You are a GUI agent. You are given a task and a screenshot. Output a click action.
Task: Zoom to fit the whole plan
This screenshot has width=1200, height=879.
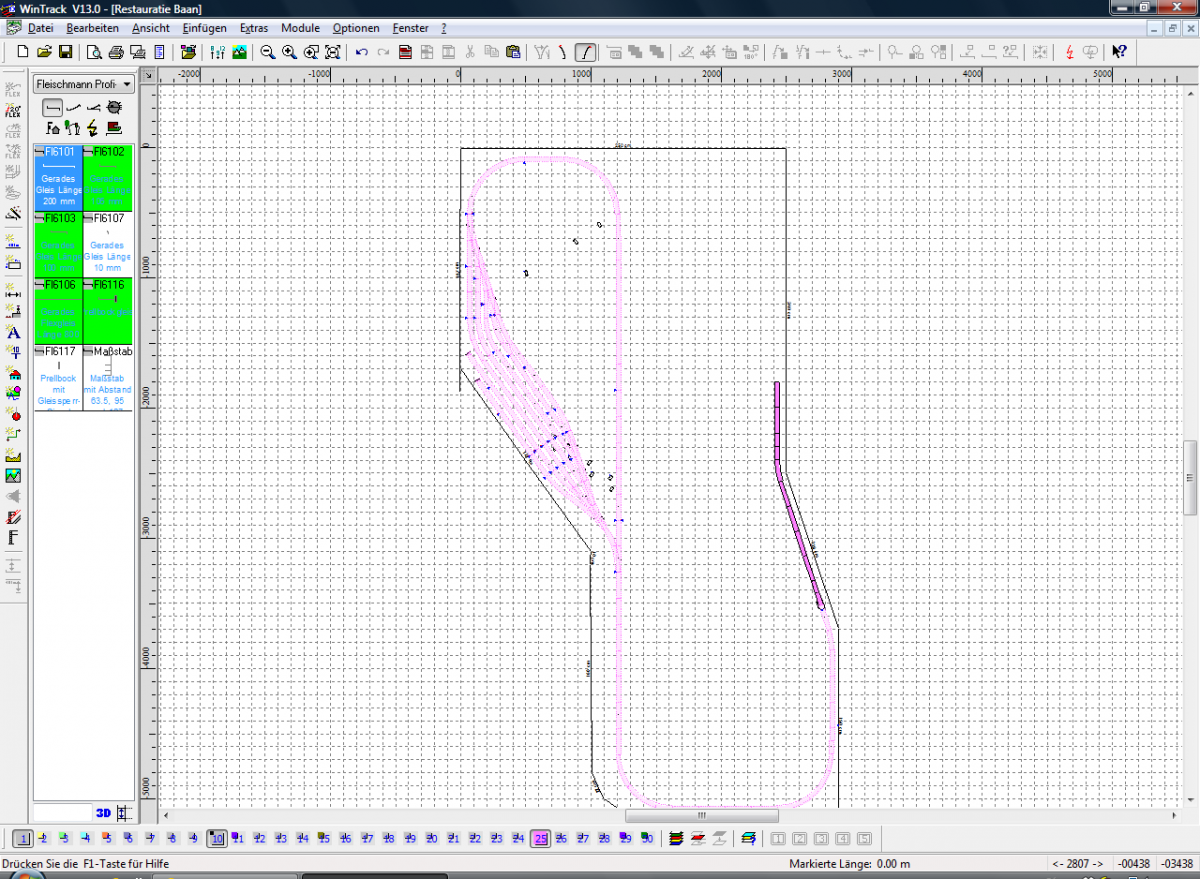(333, 52)
